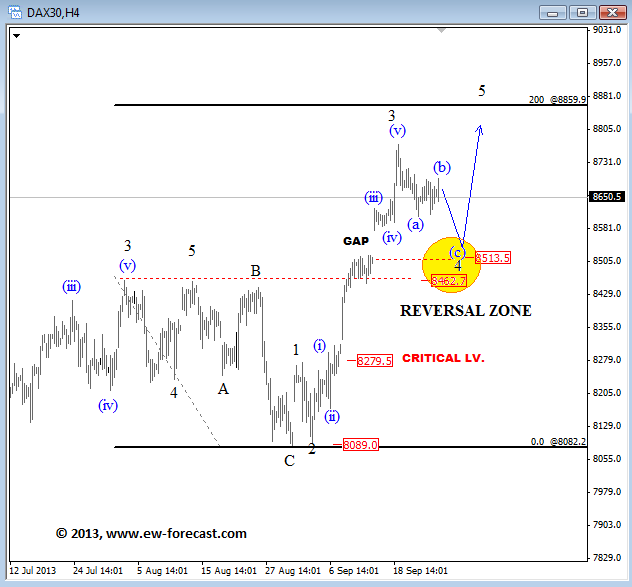Screen dimensions: 632x587
Task: Click the '27 Aug 14:01' time axis label
Action: tap(293, 570)
